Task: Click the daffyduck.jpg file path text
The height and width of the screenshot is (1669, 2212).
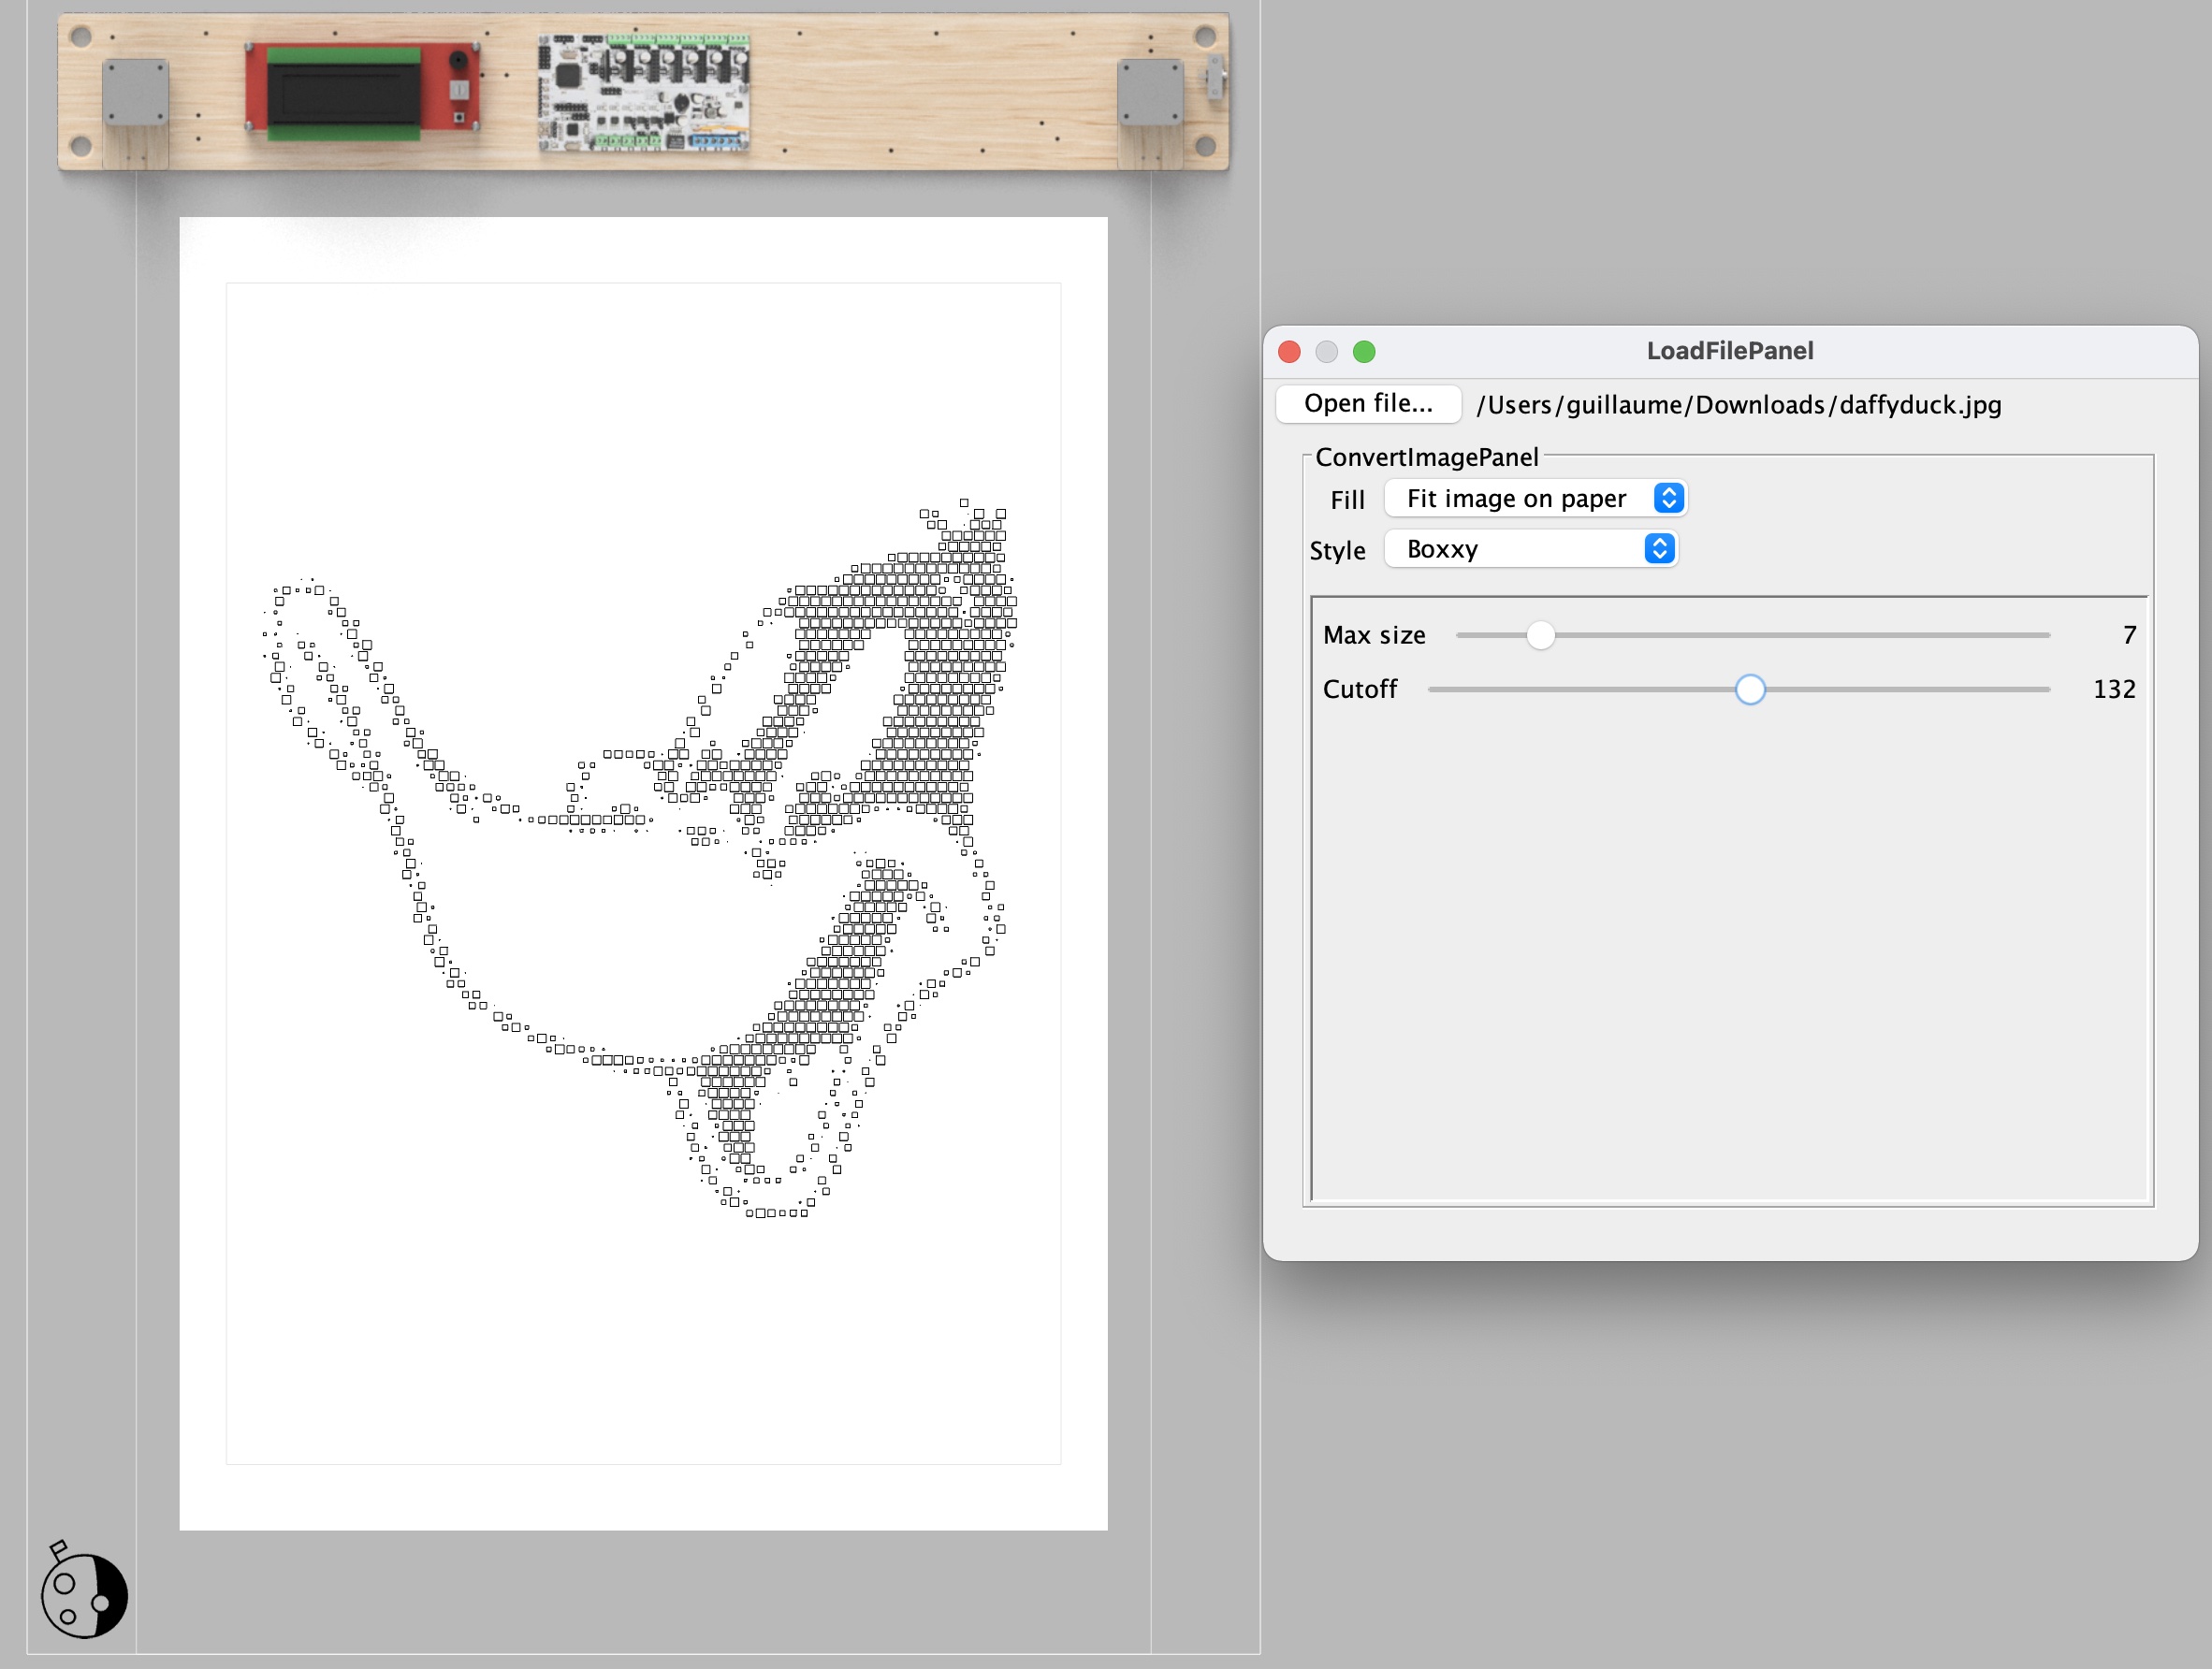Action: click(1739, 405)
